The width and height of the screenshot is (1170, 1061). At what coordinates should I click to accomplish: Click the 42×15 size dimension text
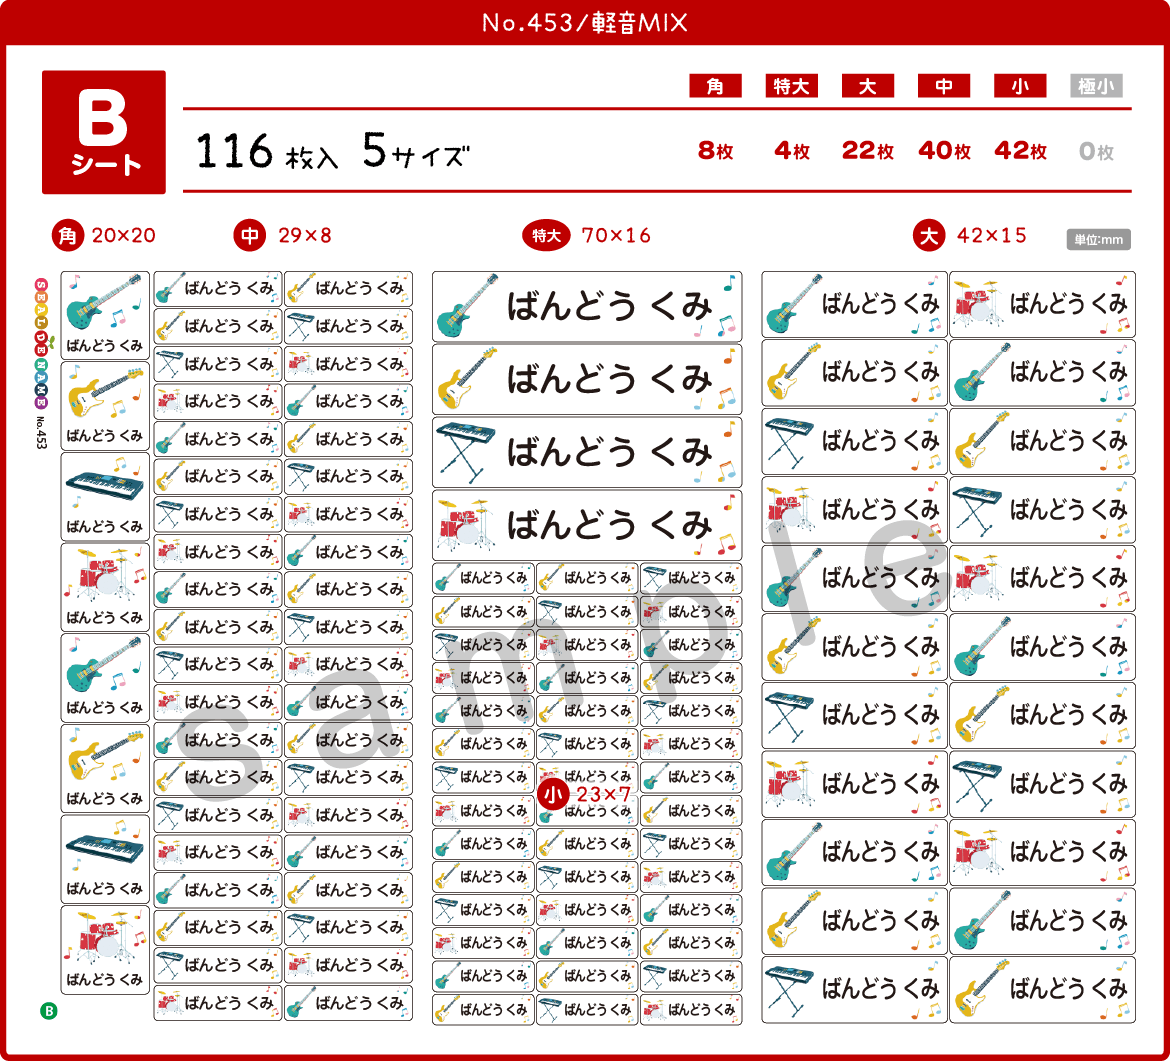[992, 236]
